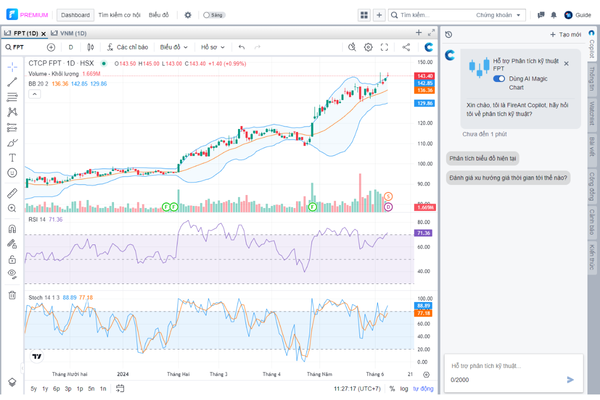Enter fullscreen chart mode
The width and height of the screenshot is (600, 400).
coord(384,47)
